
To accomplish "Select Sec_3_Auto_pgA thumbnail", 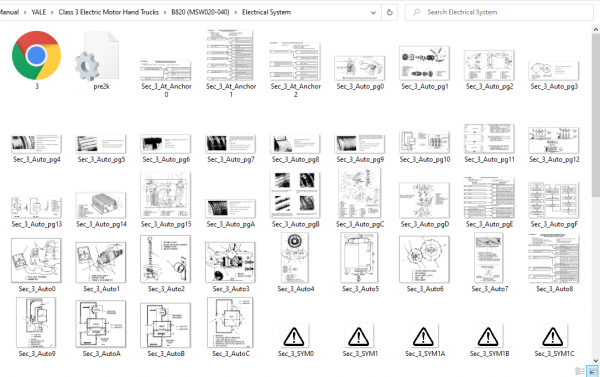I will [x=230, y=209].
